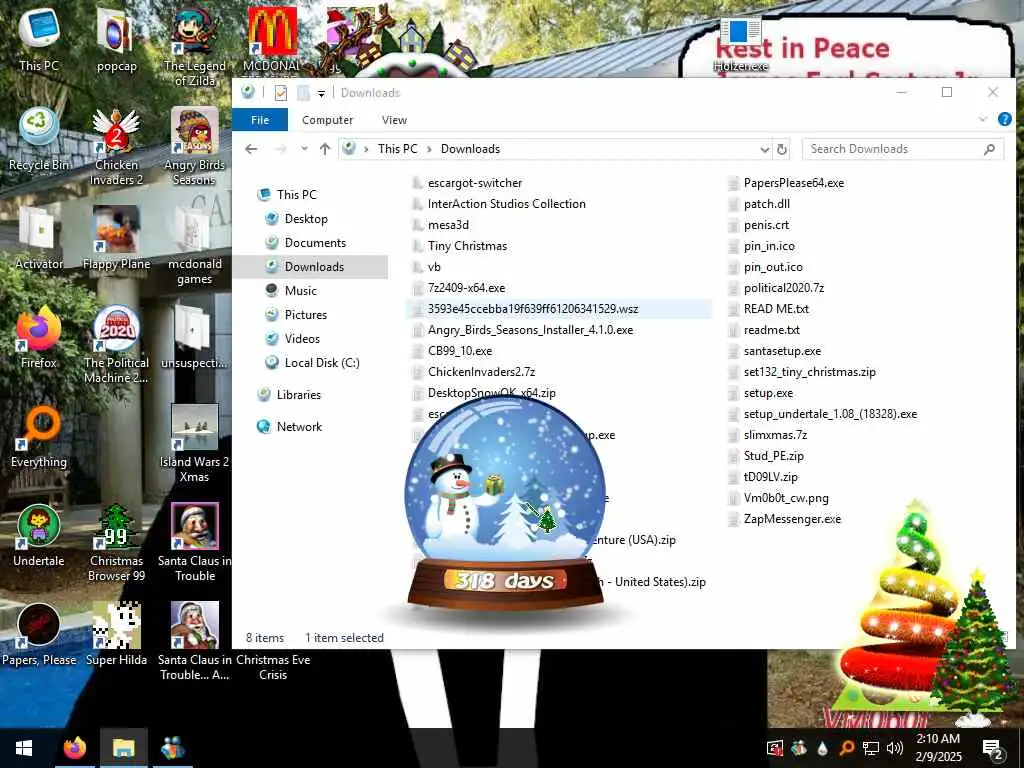Select Desktop in navigation pane
Viewport: 1024px width, 768px height.
[306, 219]
